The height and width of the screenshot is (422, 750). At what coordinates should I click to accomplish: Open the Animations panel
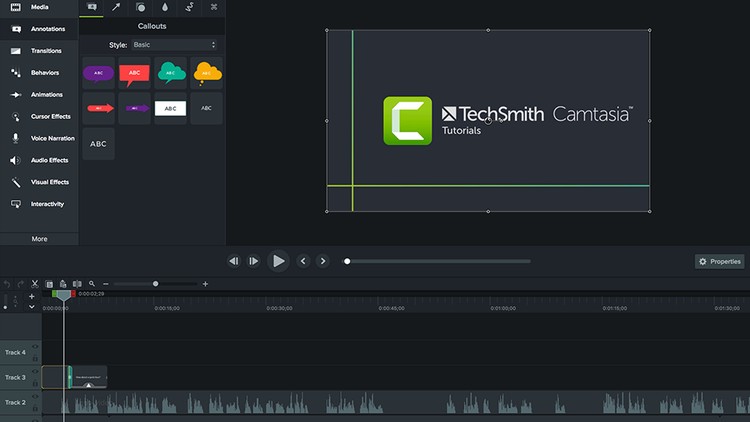[39, 95]
